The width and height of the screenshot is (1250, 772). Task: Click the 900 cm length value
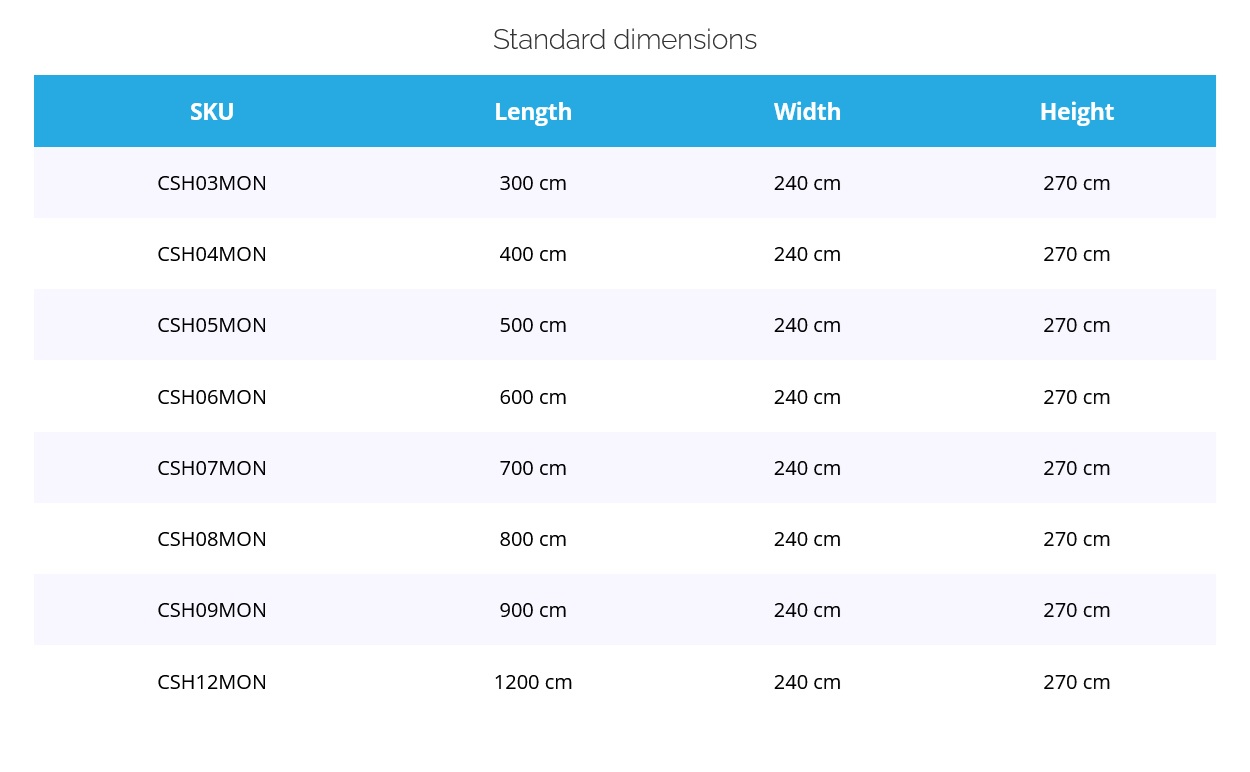pyautogui.click(x=533, y=610)
